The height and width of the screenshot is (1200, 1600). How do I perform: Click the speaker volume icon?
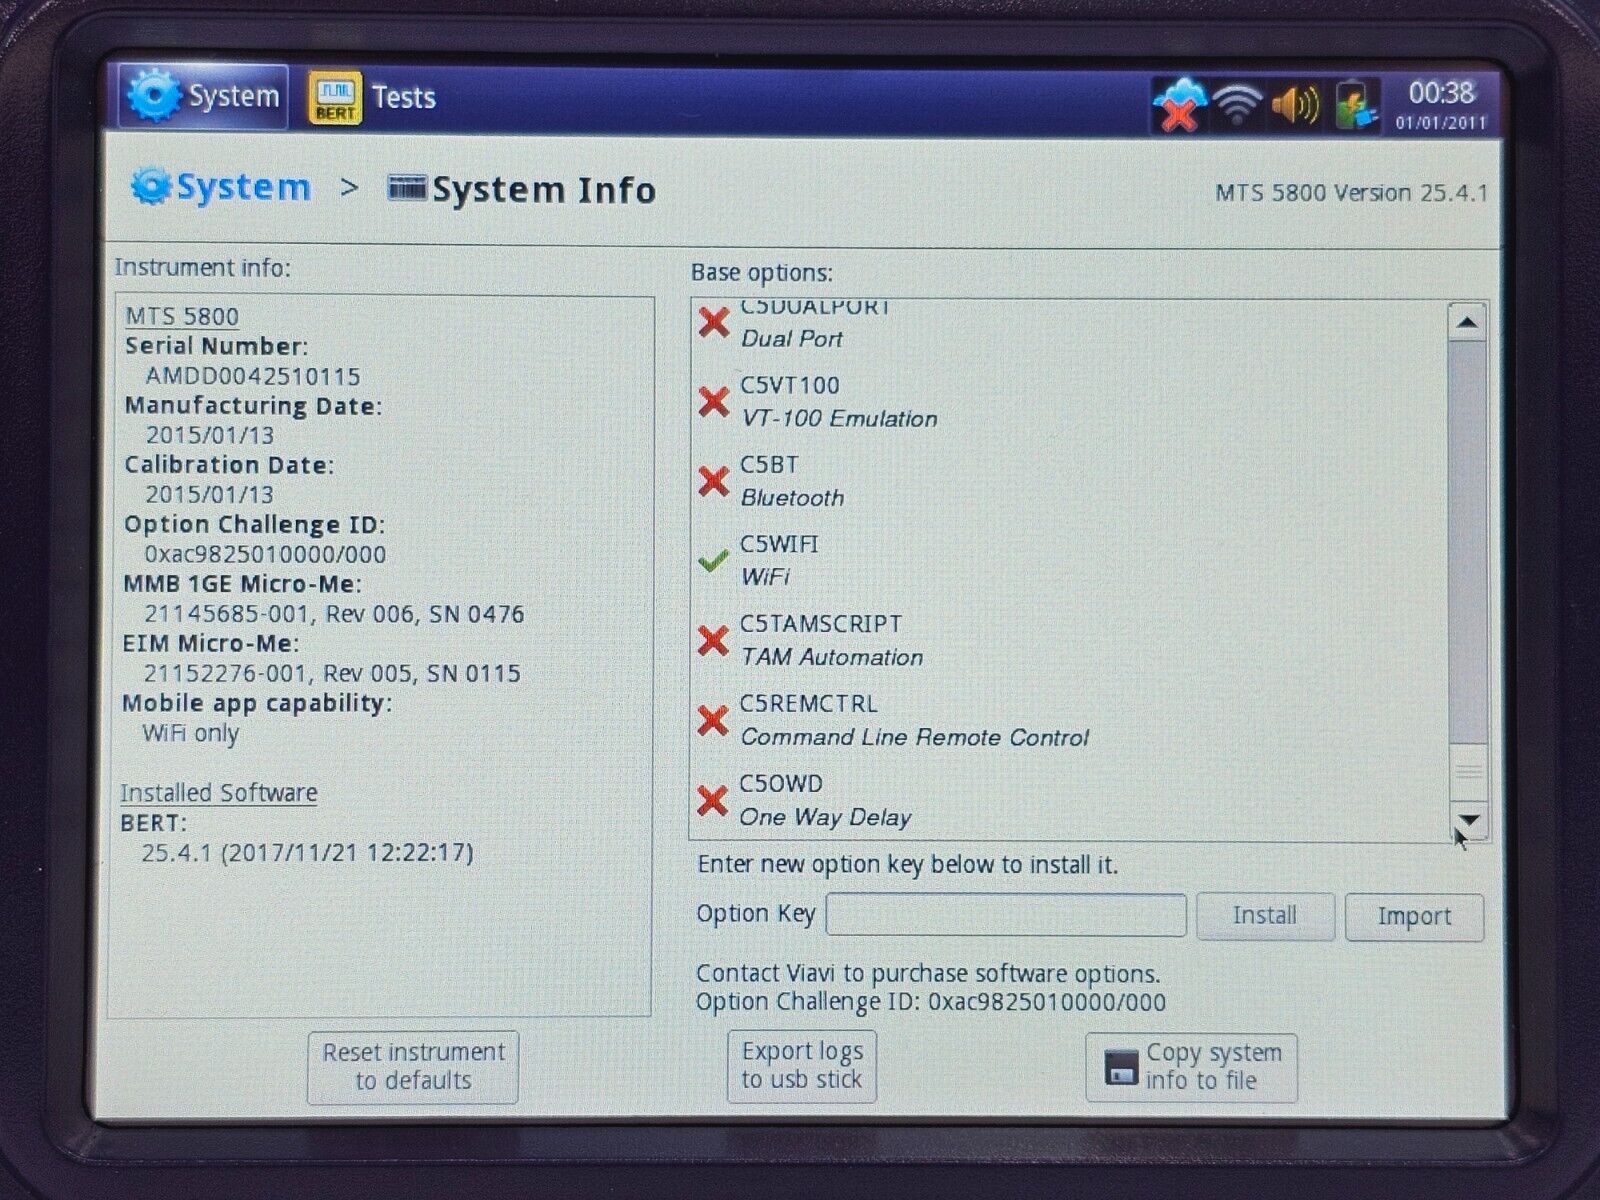(1294, 102)
